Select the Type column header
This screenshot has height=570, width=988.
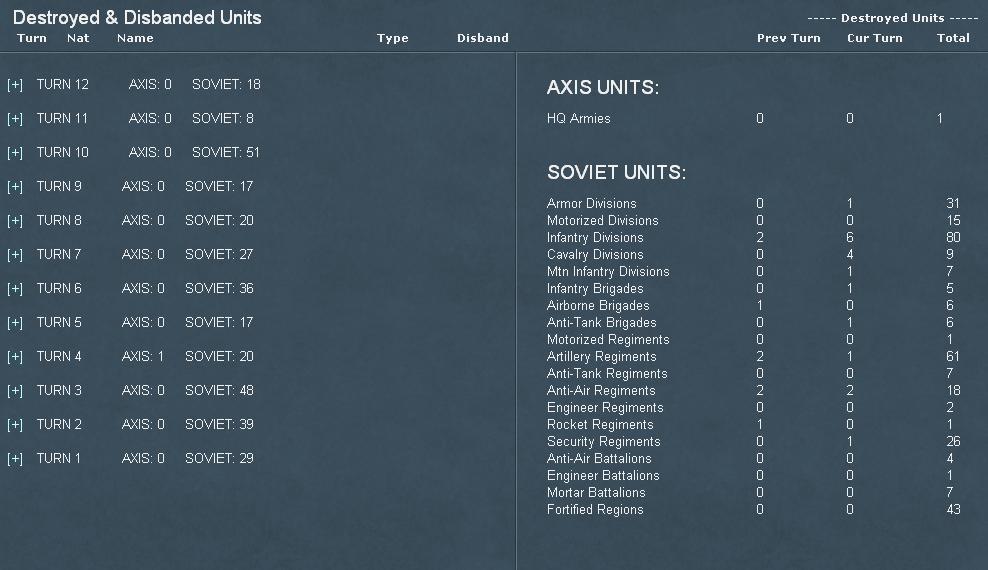click(393, 38)
